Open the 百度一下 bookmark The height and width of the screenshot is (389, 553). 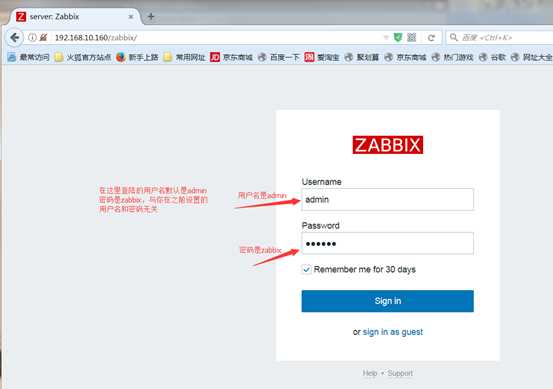(x=279, y=57)
